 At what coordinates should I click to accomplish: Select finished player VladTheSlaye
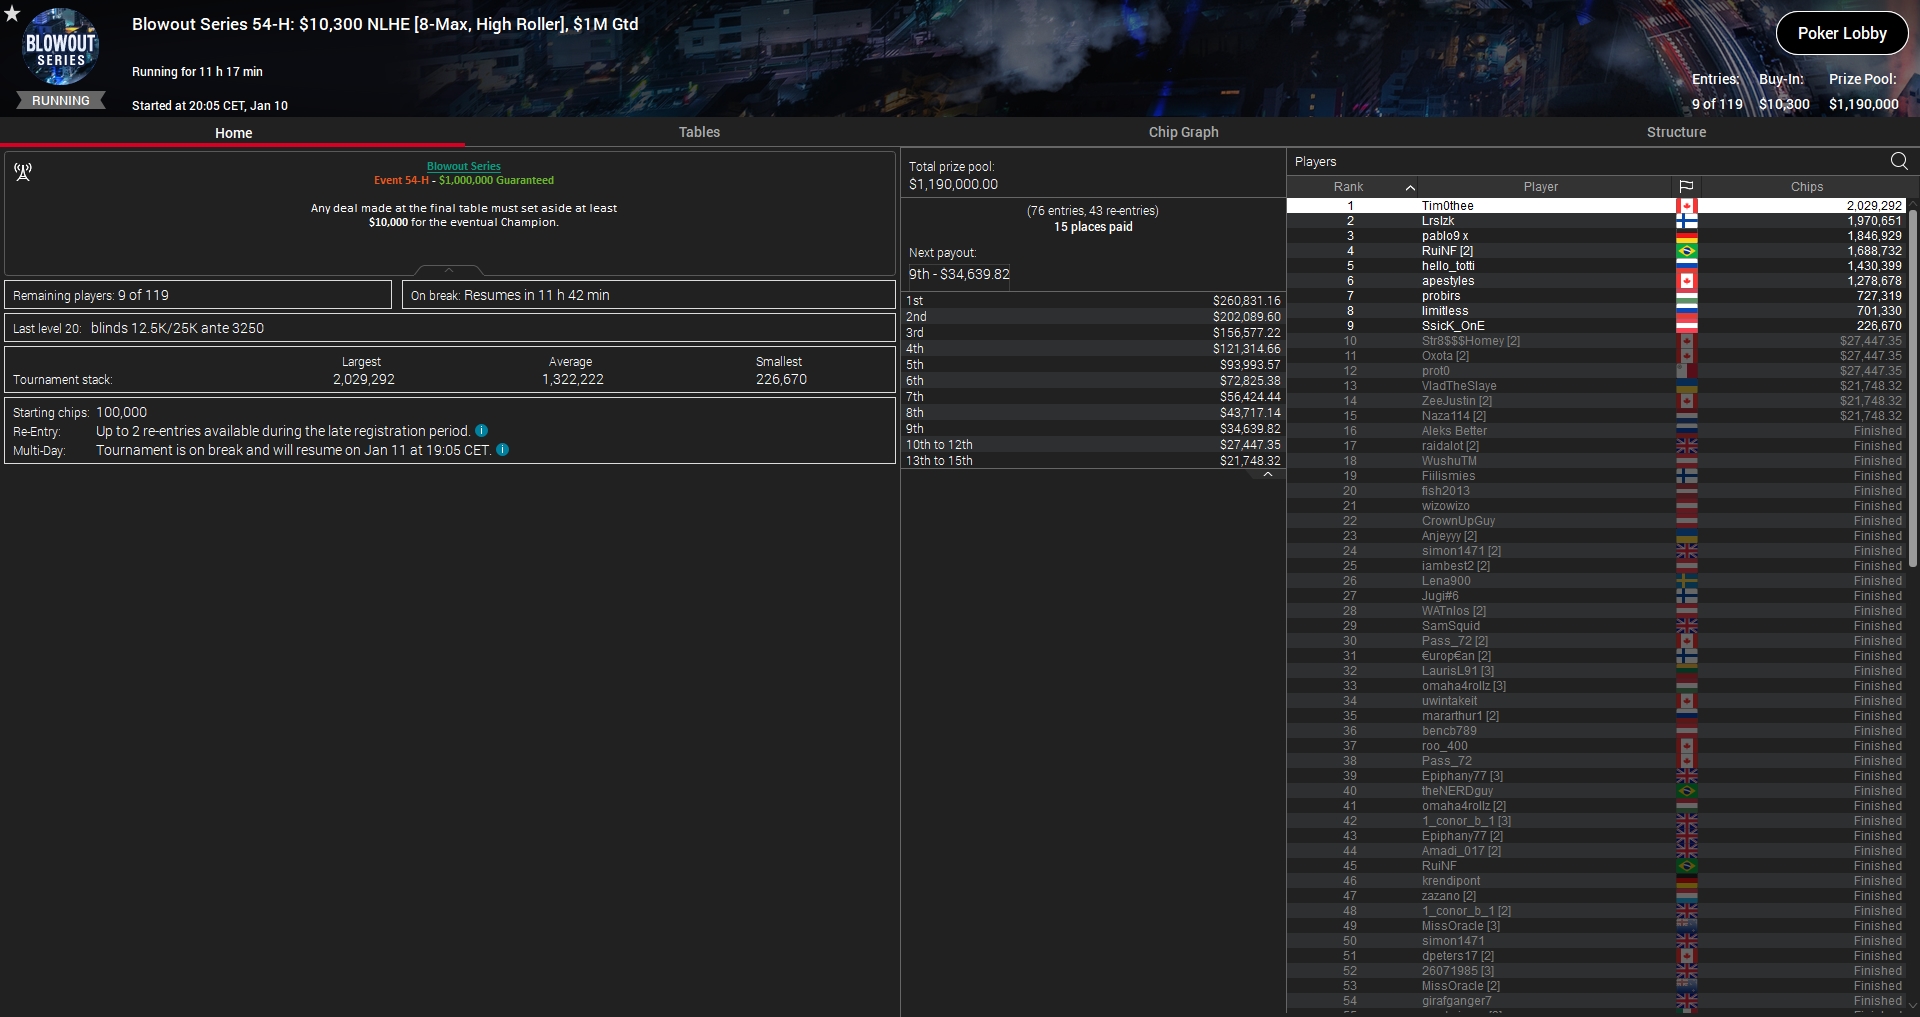1597,386
